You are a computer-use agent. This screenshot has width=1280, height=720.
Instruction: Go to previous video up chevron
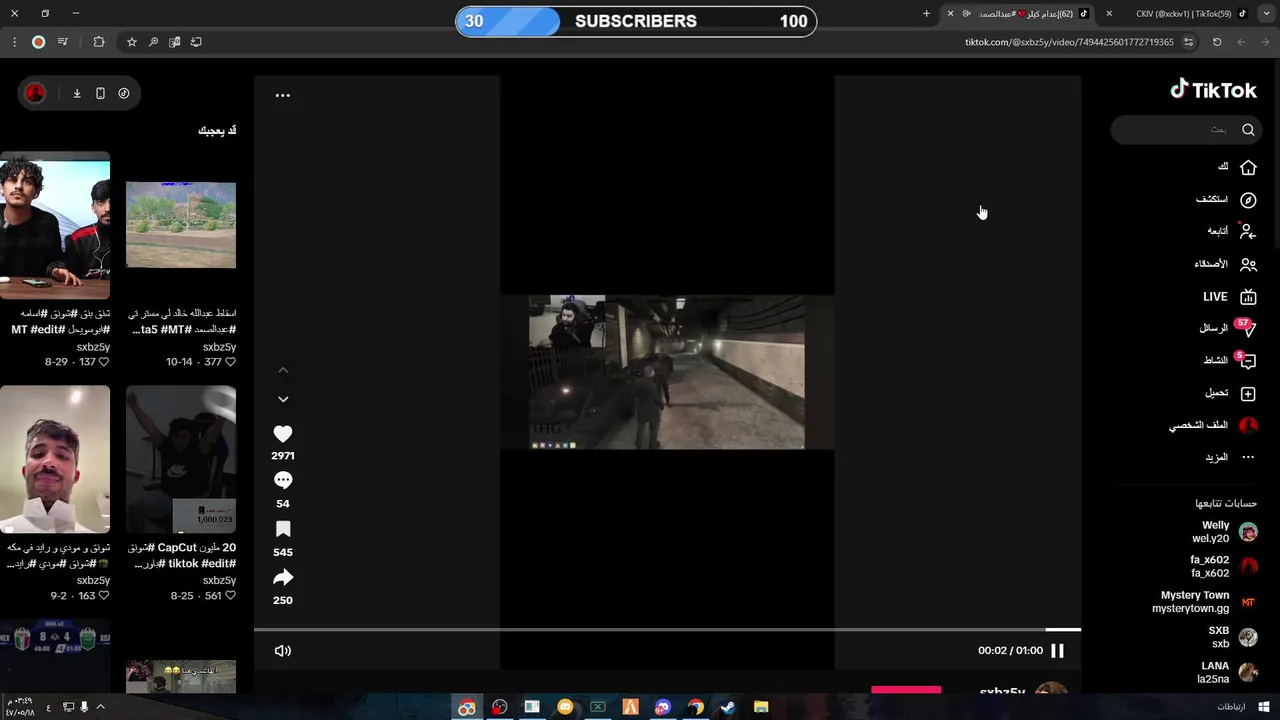tap(283, 370)
